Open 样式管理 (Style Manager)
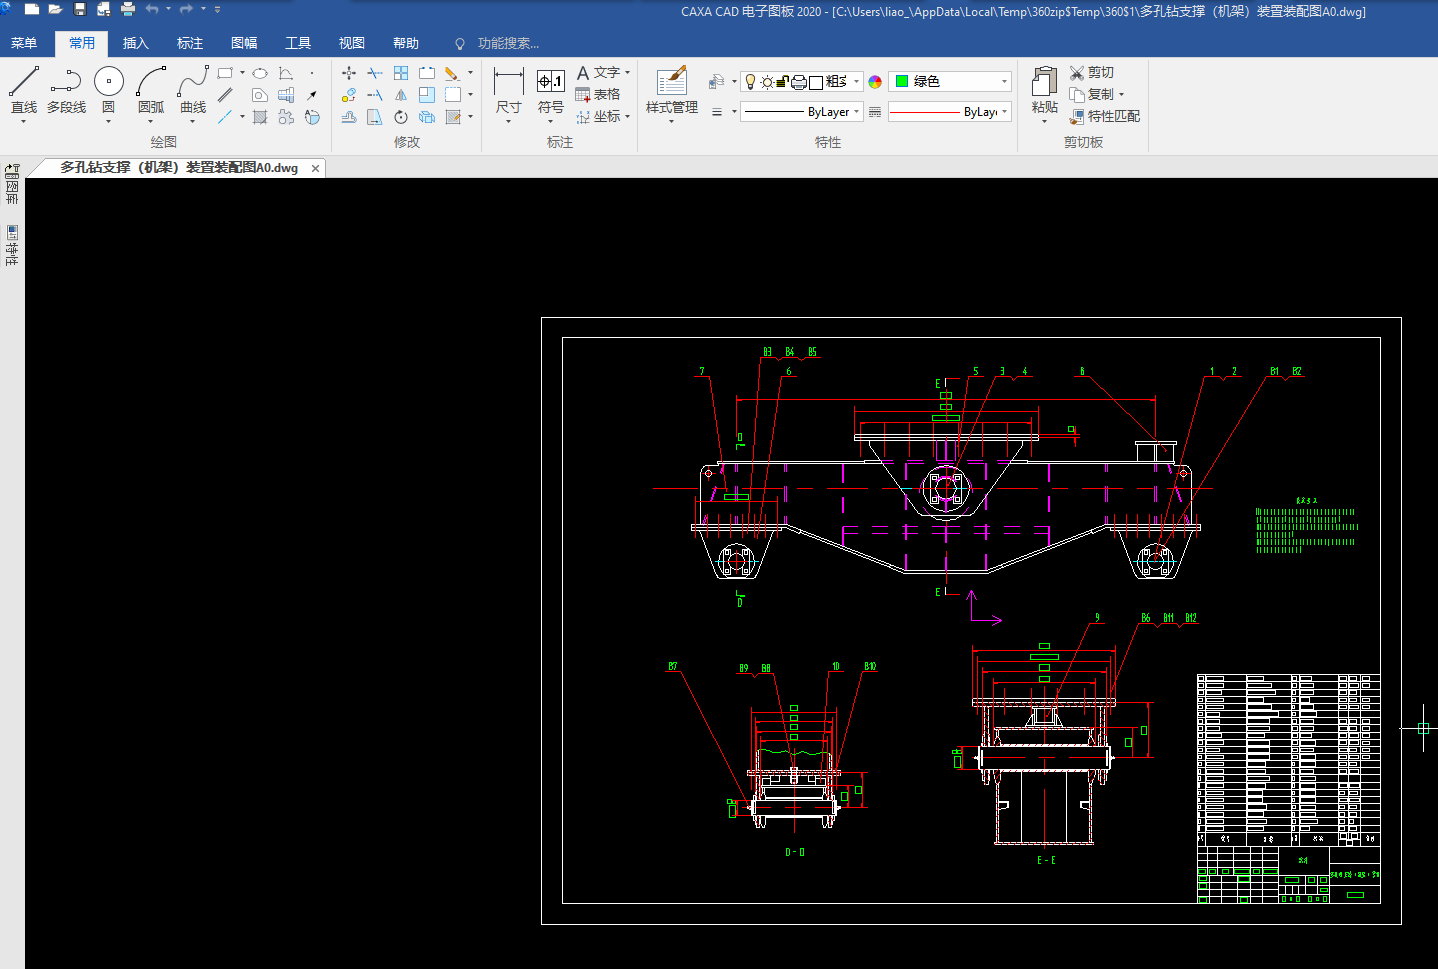The image size is (1438, 969). tap(672, 92)
